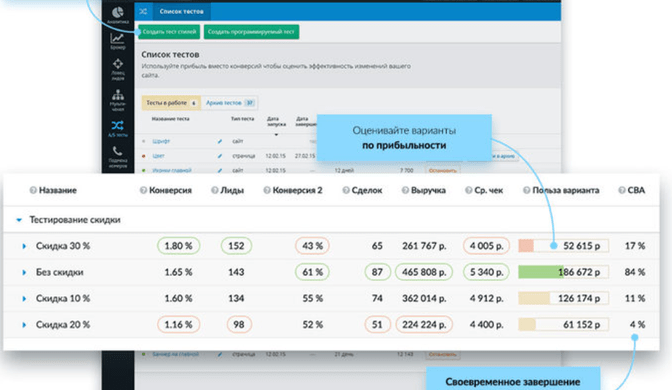Screen dimensions: 672x390
Task: Click the Создать программируемый тест button
Action: click(251, 32)
